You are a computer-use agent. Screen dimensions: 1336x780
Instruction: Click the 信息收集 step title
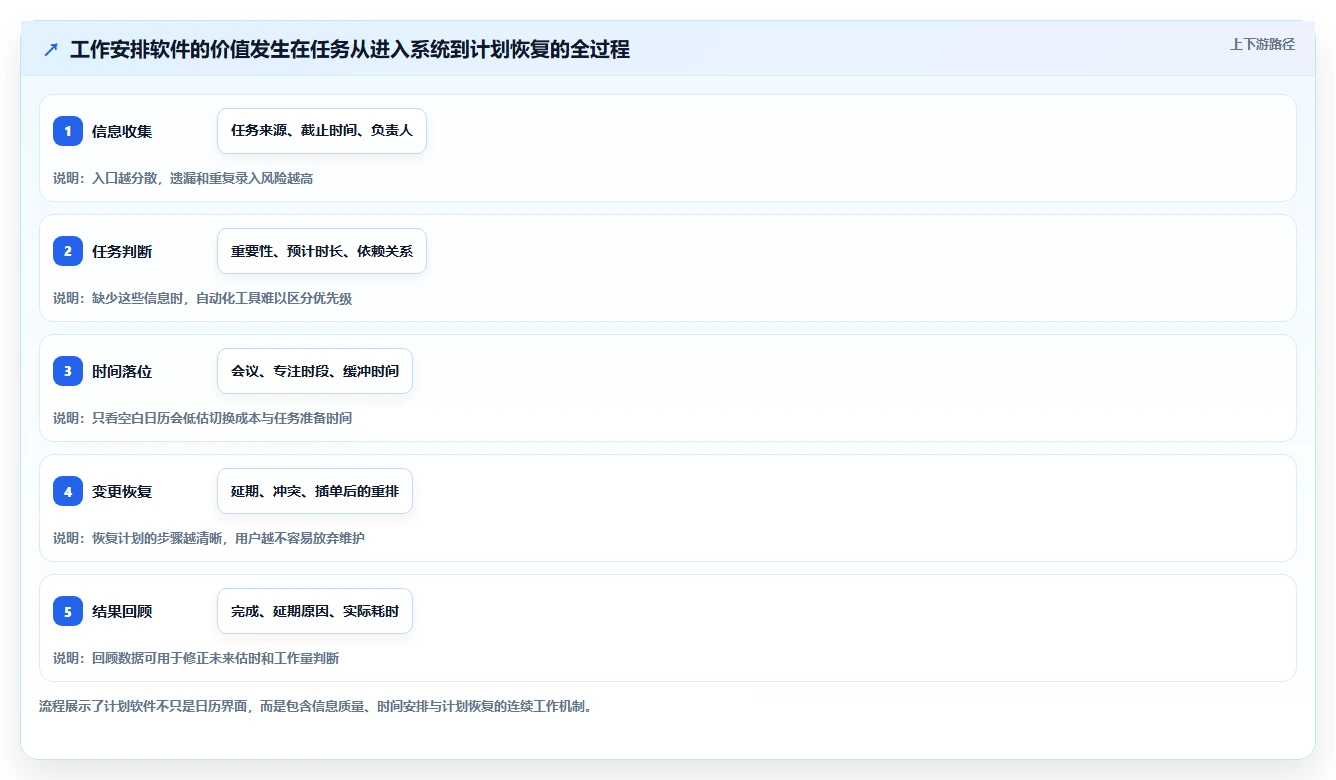coord(122,131)
